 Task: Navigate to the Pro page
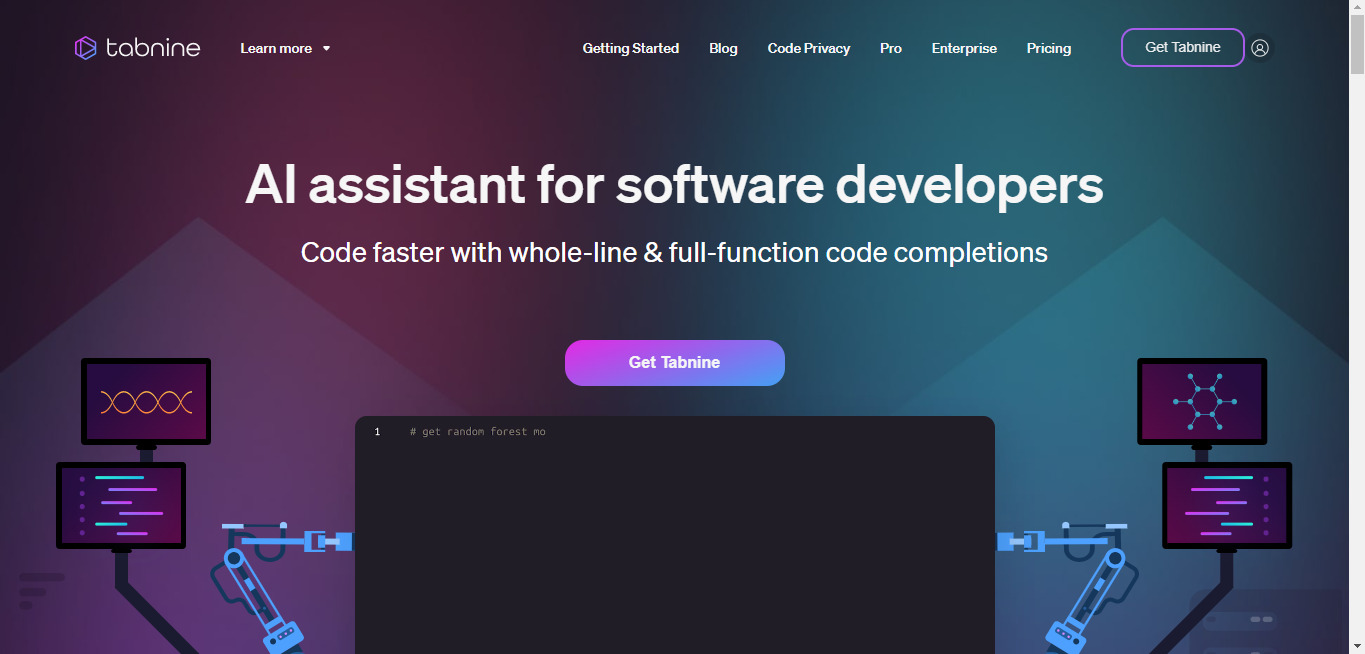[x=891, y=48]
